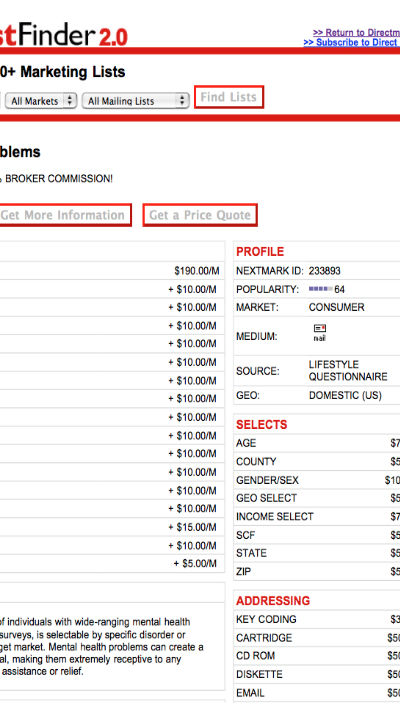
Task: Click the Finder 2.0 logo
Action: [64, 36]
